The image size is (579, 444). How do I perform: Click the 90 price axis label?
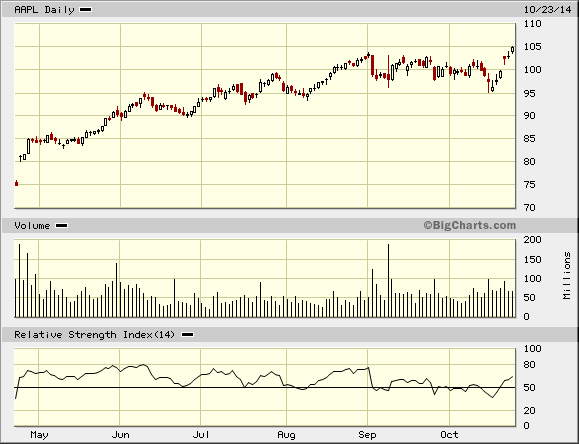tap(530, 116)
